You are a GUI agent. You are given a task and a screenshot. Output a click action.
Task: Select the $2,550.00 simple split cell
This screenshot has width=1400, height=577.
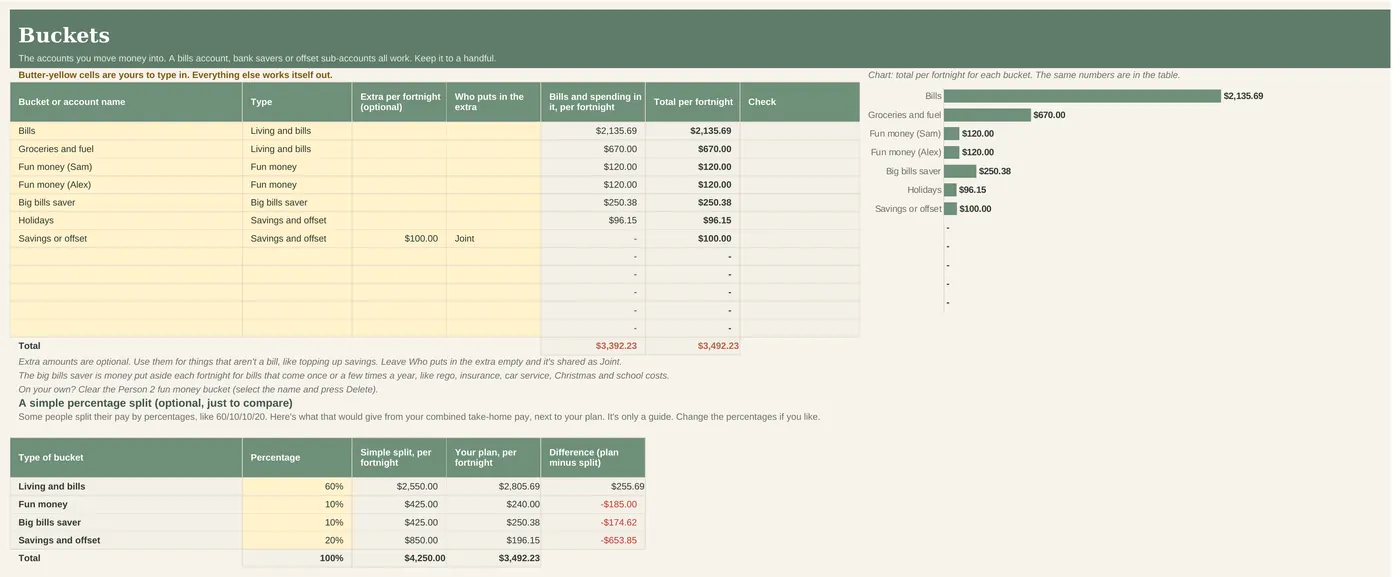(399, 487)
